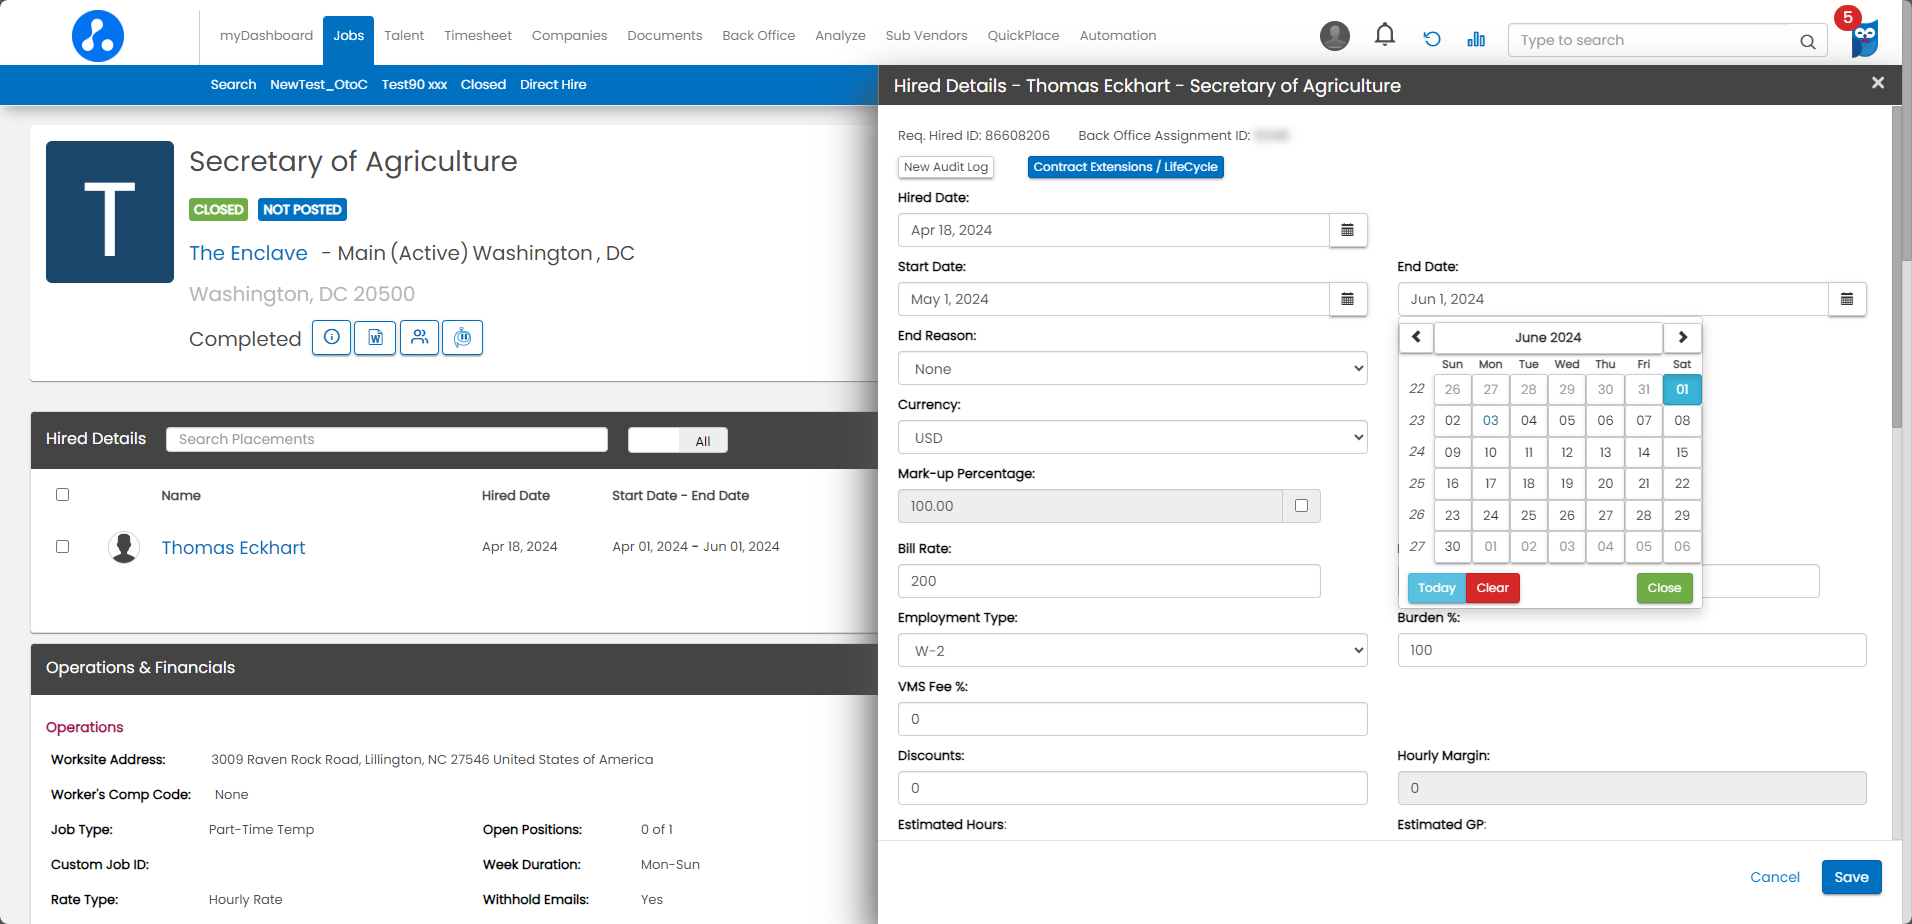Go to next month in calendar
Screen dimensions: 1912x924
[x=1682, y=337]
